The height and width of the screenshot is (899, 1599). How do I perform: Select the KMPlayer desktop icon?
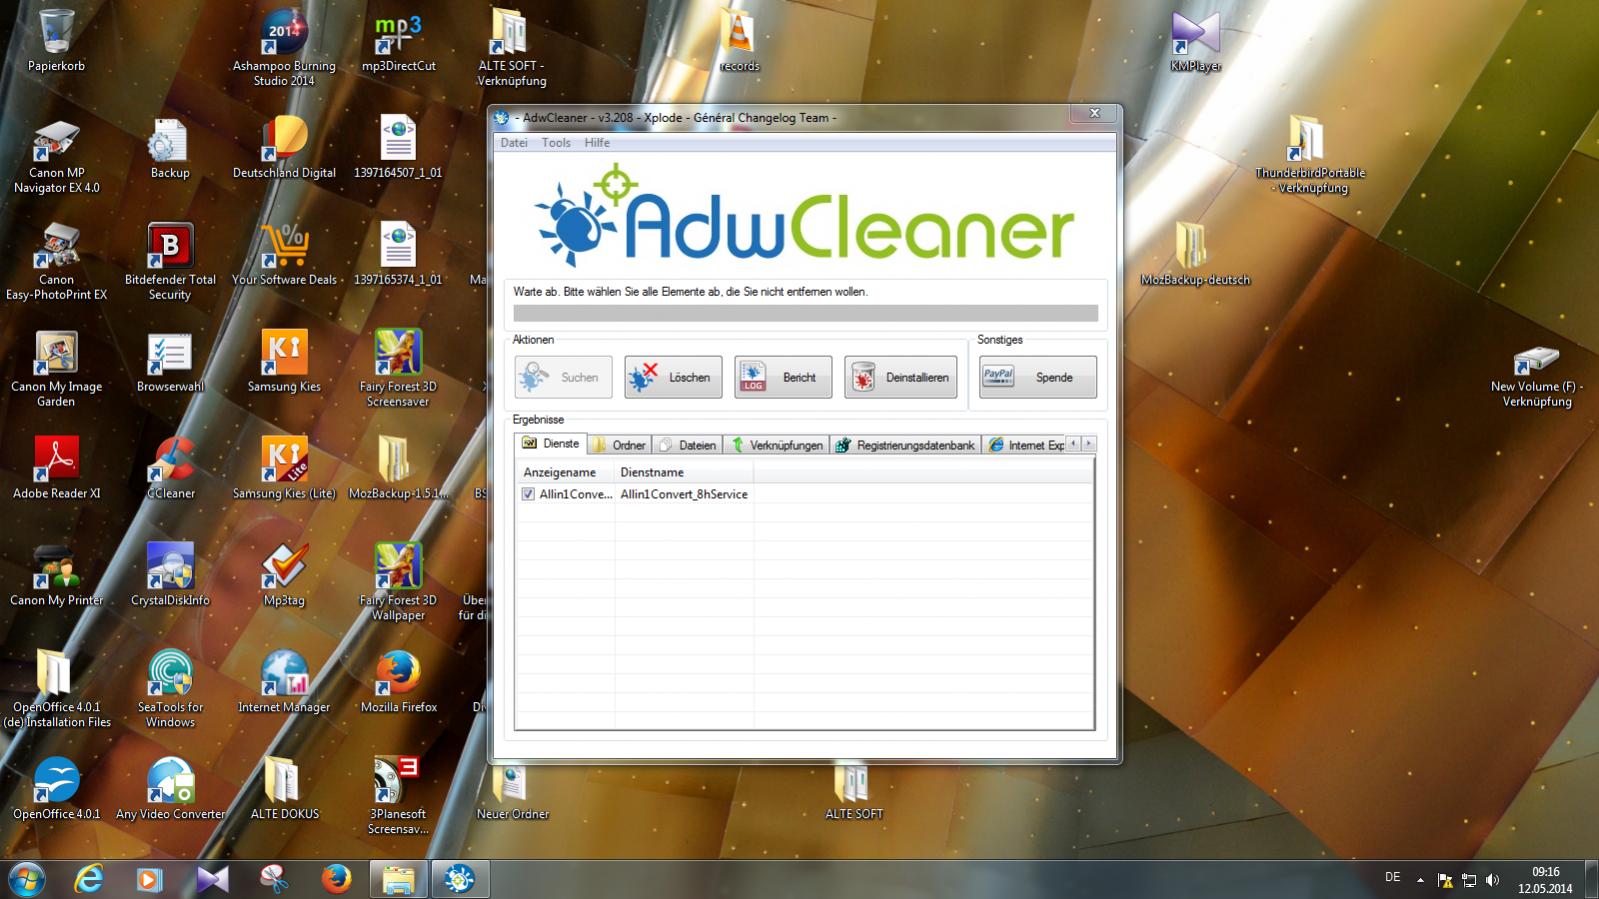[x=1196, y=41]
